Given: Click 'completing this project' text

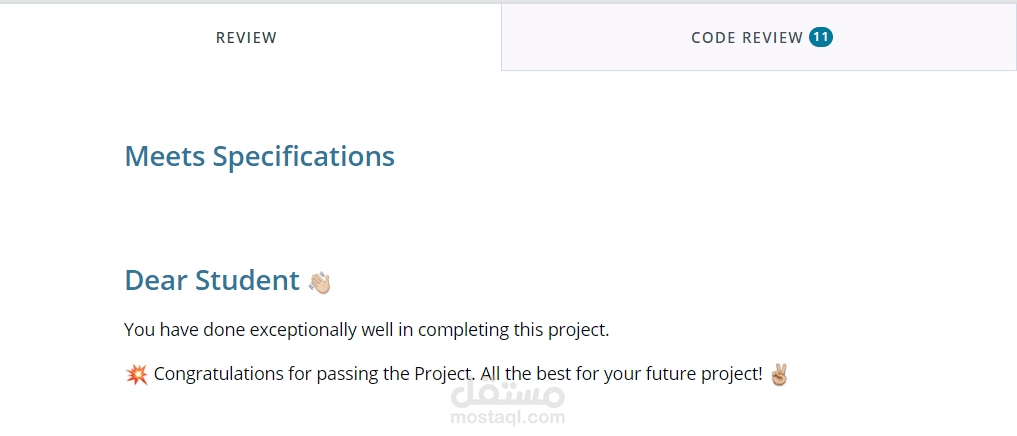Looking at the screenshot, I should (512, 330).
